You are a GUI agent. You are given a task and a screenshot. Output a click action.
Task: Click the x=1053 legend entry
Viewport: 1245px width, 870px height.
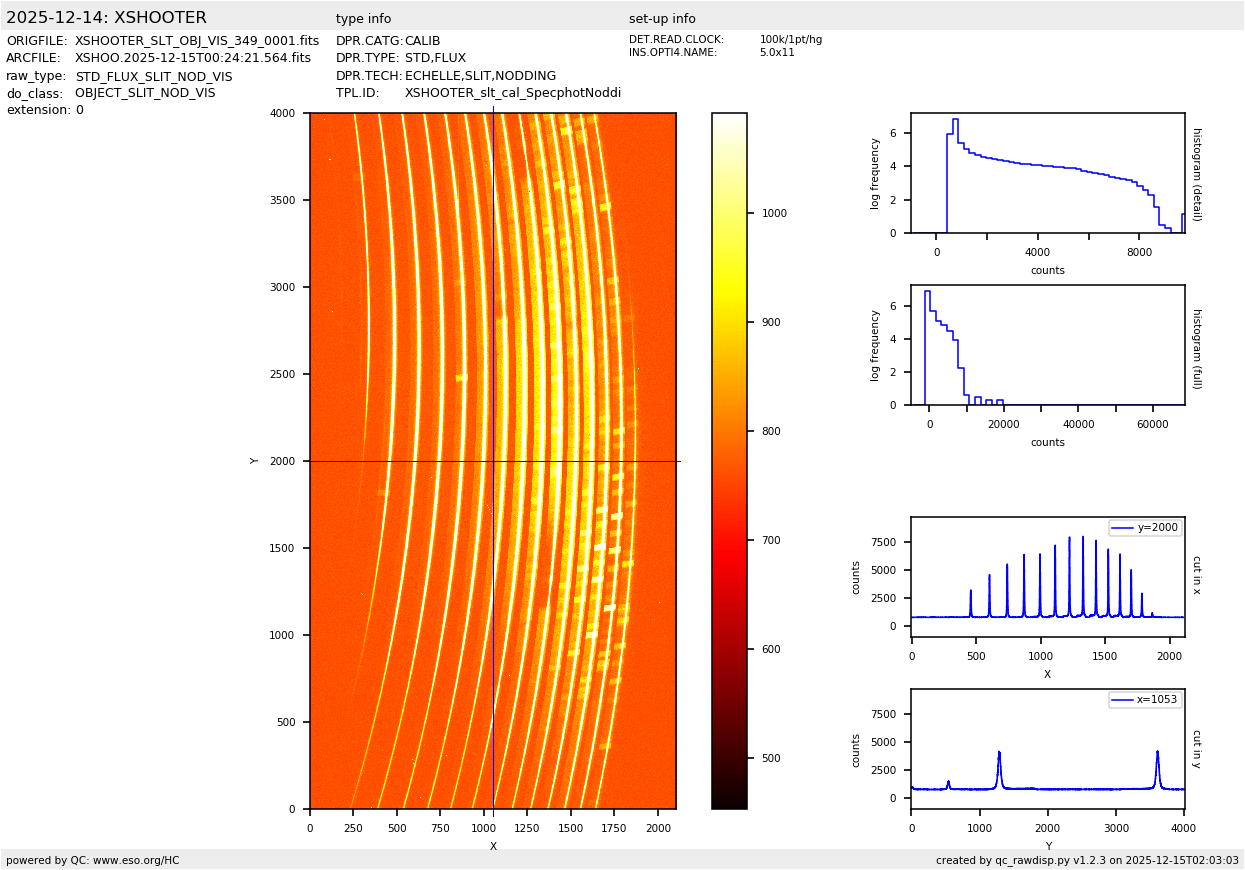tap(1145, 700)
